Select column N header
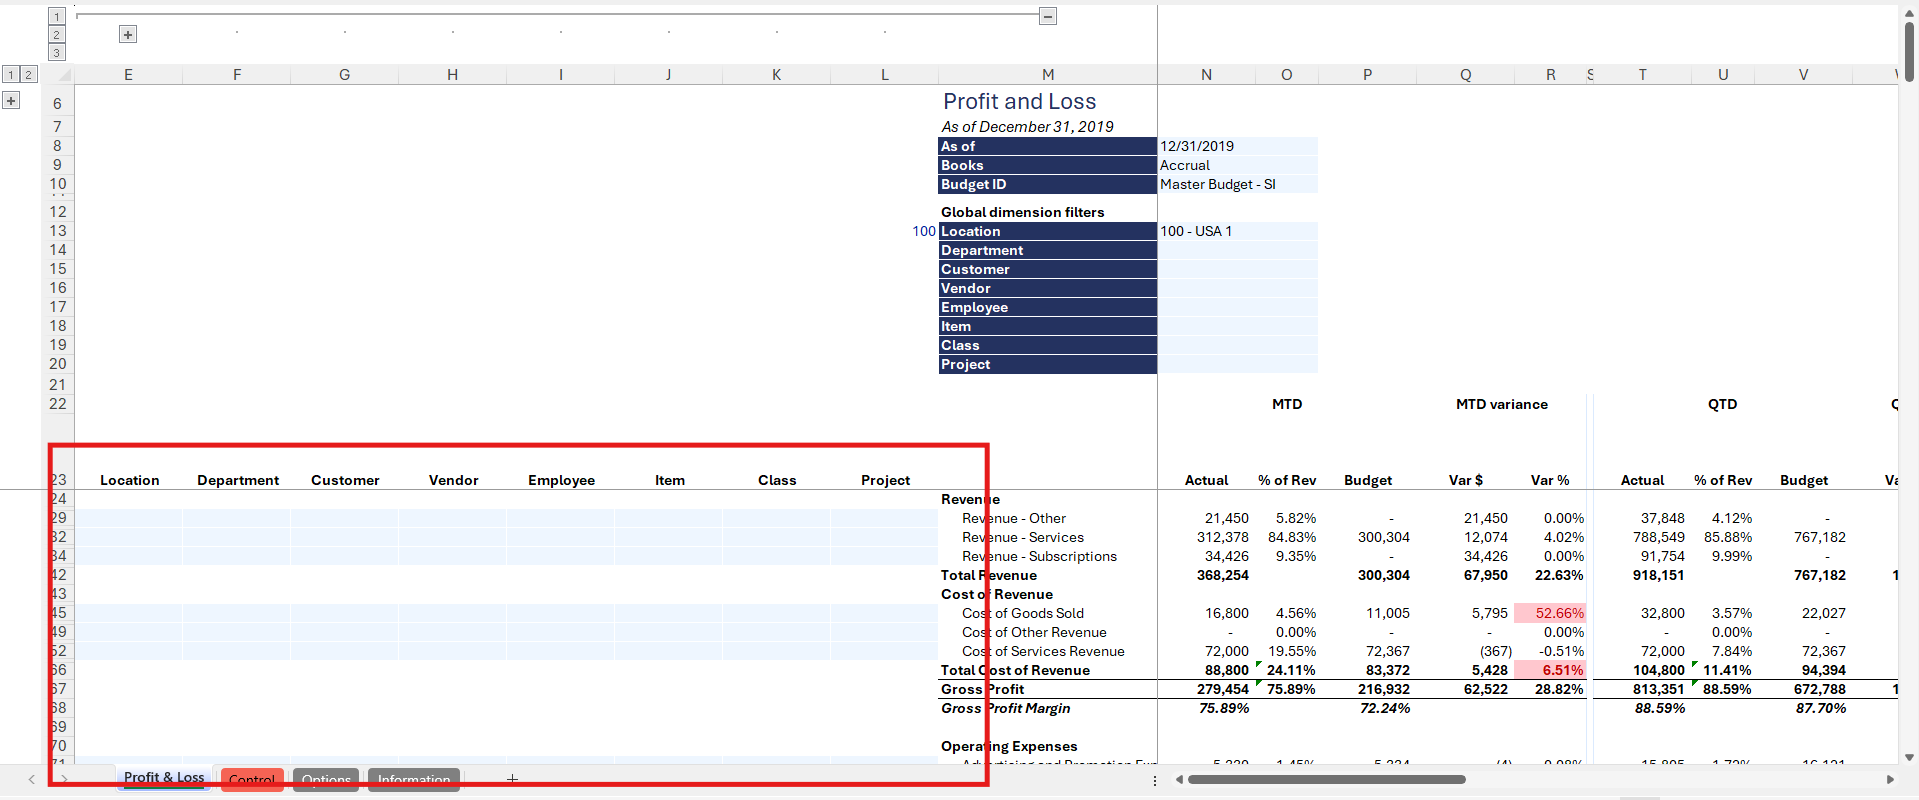 pos(1206,75)
